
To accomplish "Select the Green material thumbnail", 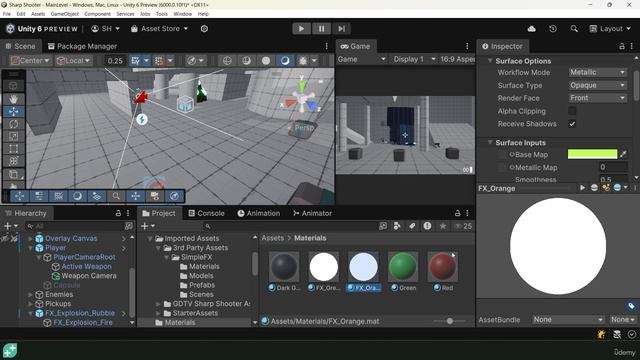I will coord(403,267).
